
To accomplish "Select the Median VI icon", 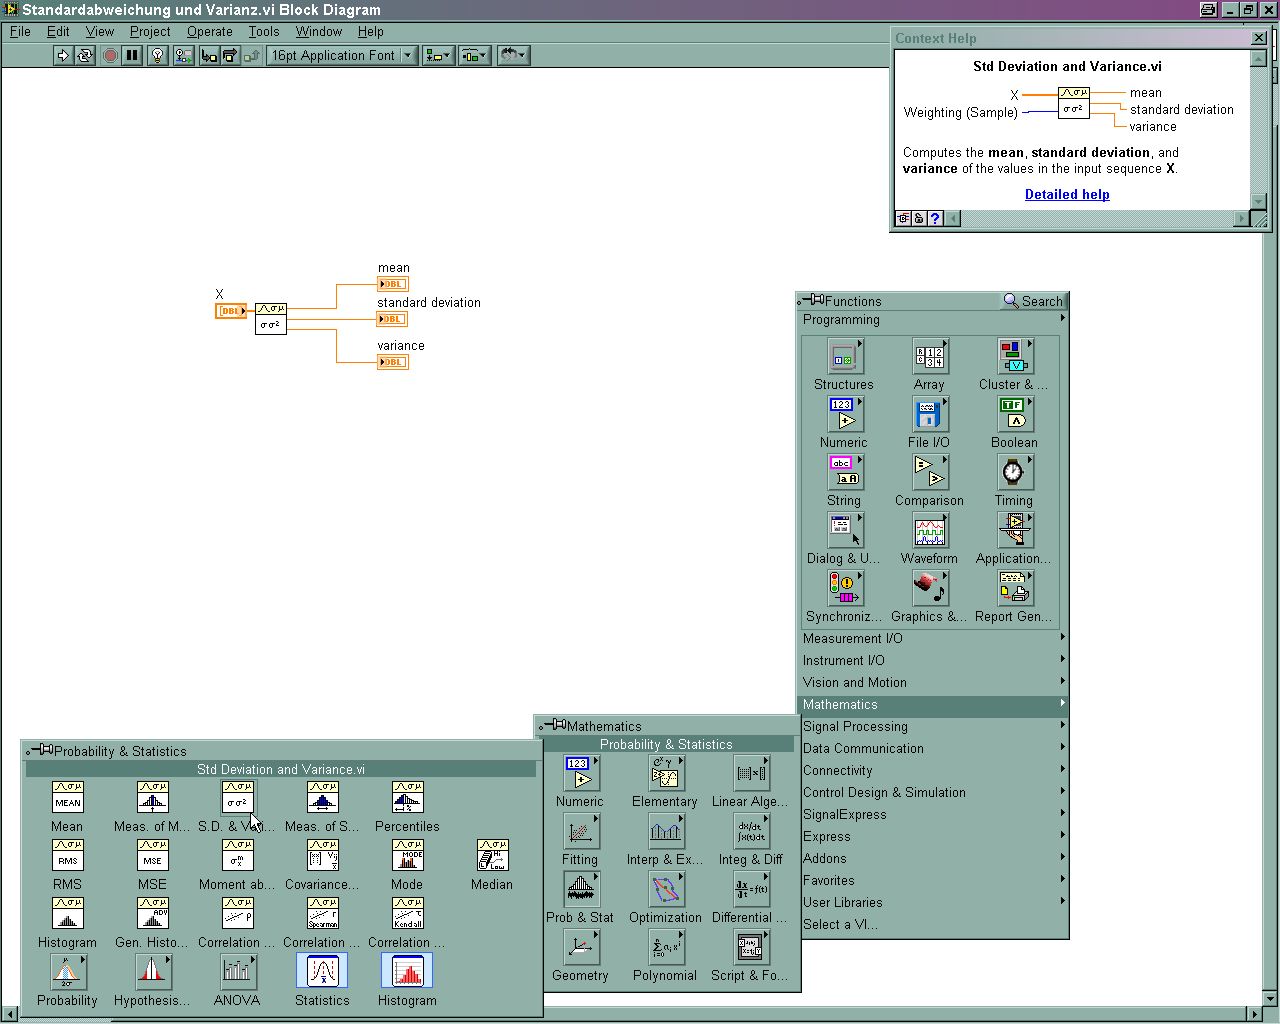I will point(492,856).
